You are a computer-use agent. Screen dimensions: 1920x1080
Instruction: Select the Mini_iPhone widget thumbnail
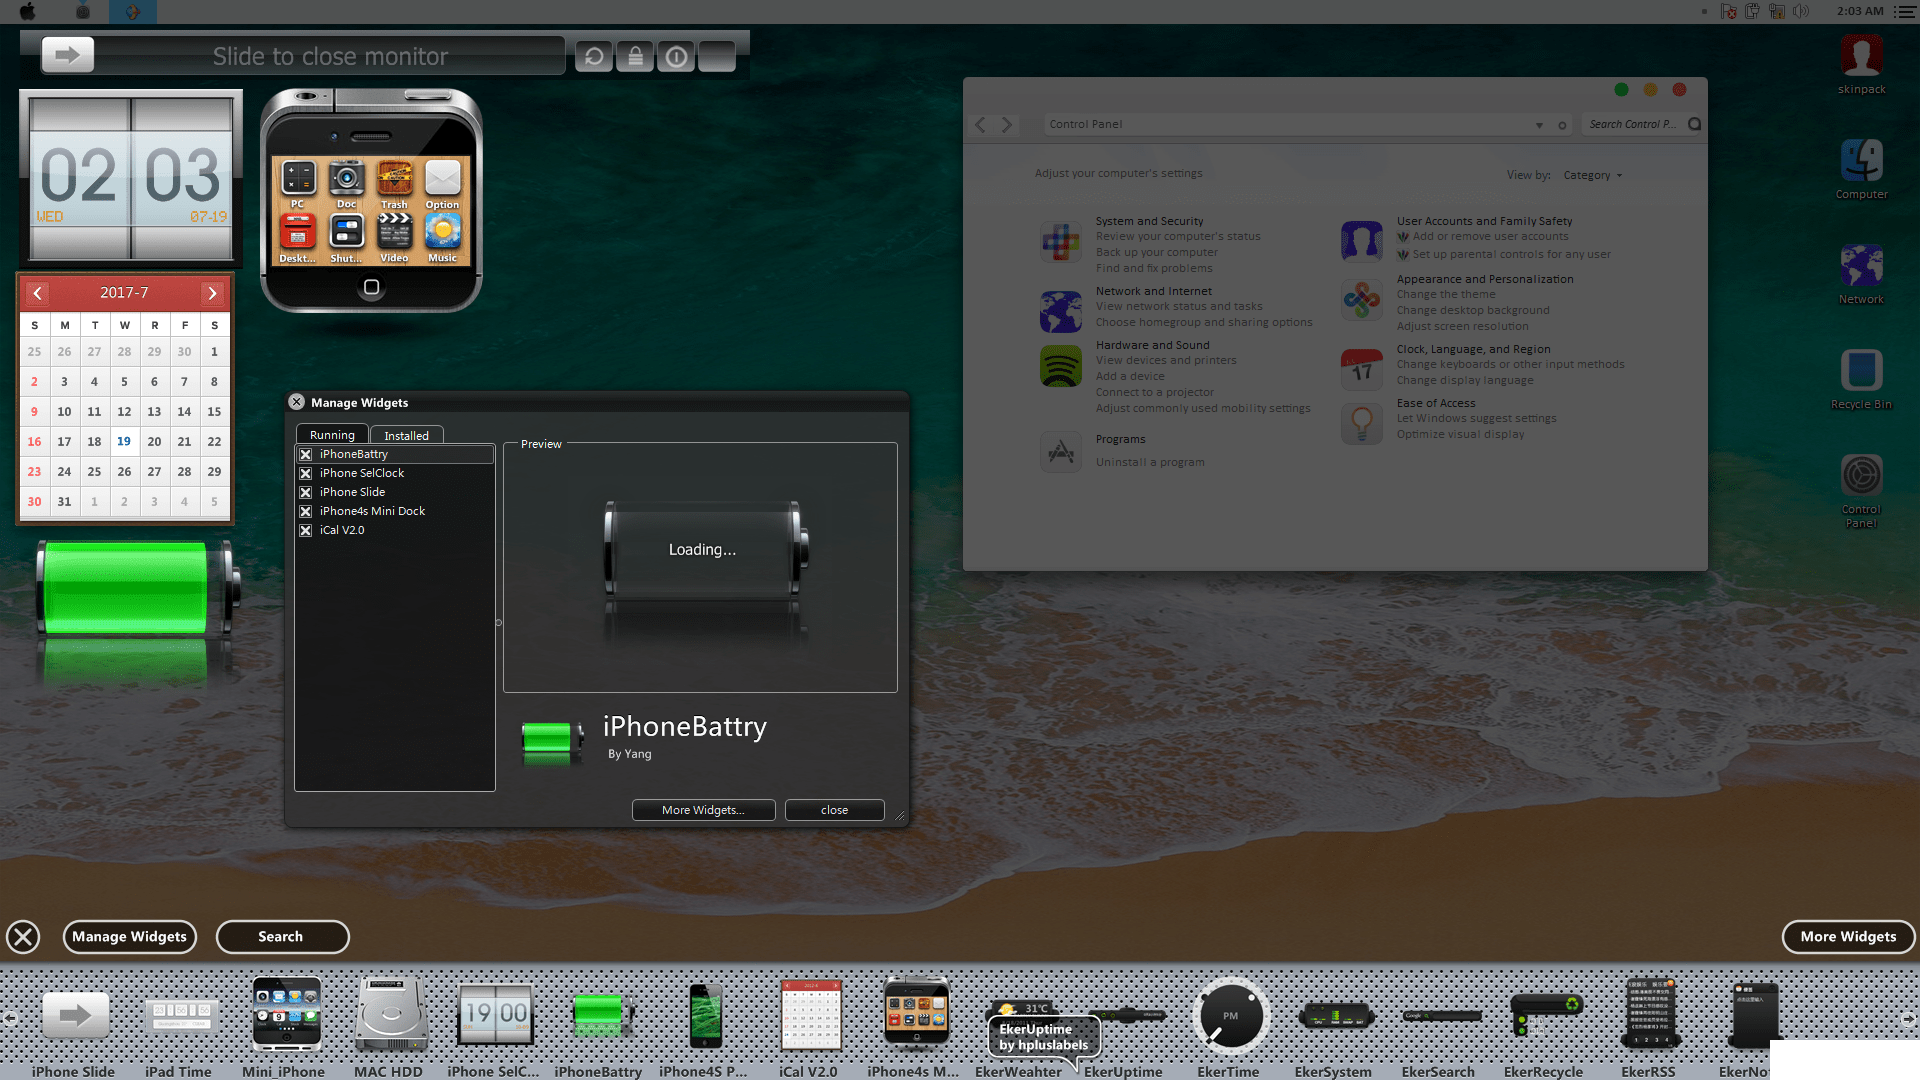click(x=287, y=1013)
